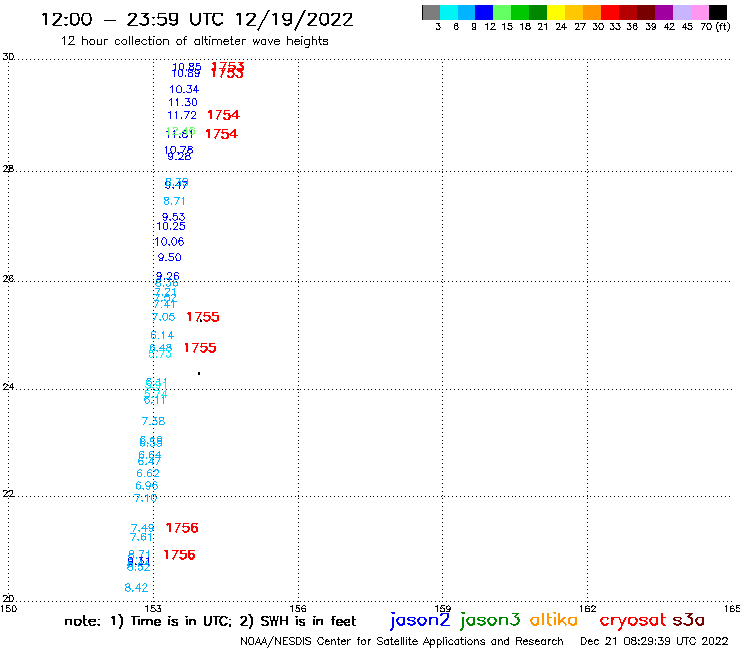Click the '12:00 – 23:59 UTC 12/19/2022' title
Viewport: 740px width, 650px height.
coord(197,19)
